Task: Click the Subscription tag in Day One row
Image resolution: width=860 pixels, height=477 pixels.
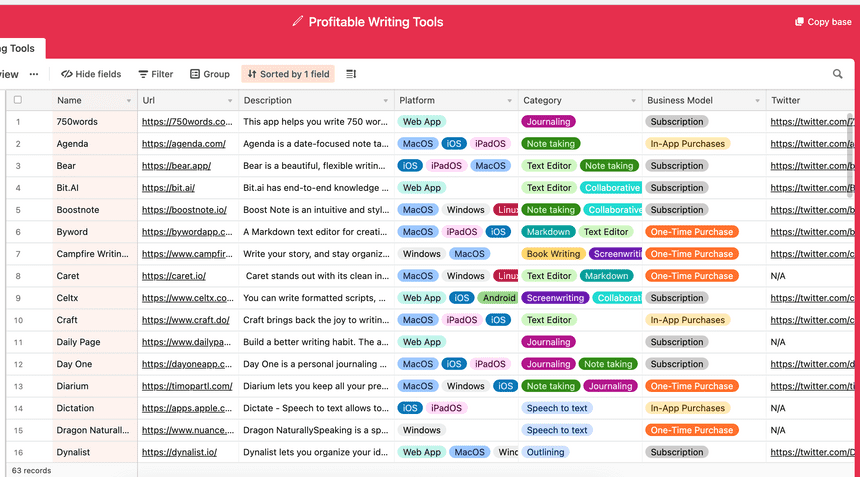Action: [676, 364]
